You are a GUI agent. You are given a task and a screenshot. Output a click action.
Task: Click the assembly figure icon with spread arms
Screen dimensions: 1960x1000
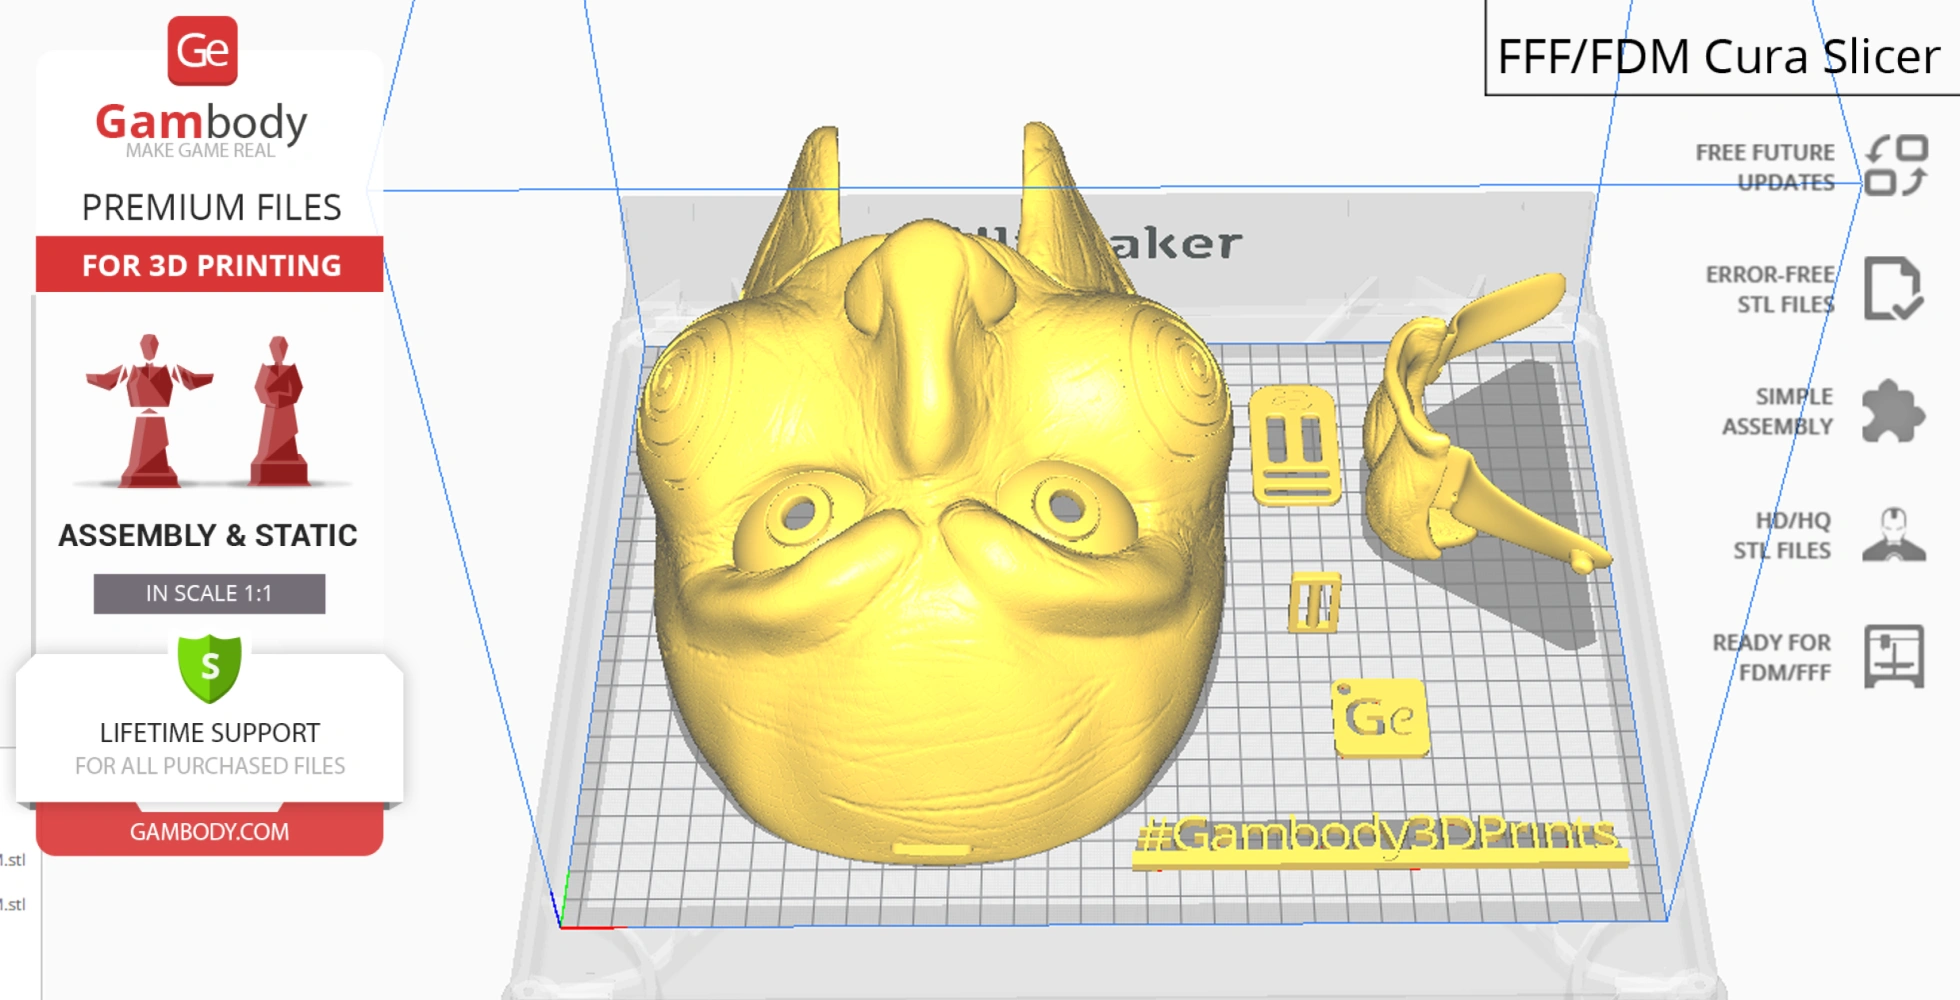coord(150,410)
